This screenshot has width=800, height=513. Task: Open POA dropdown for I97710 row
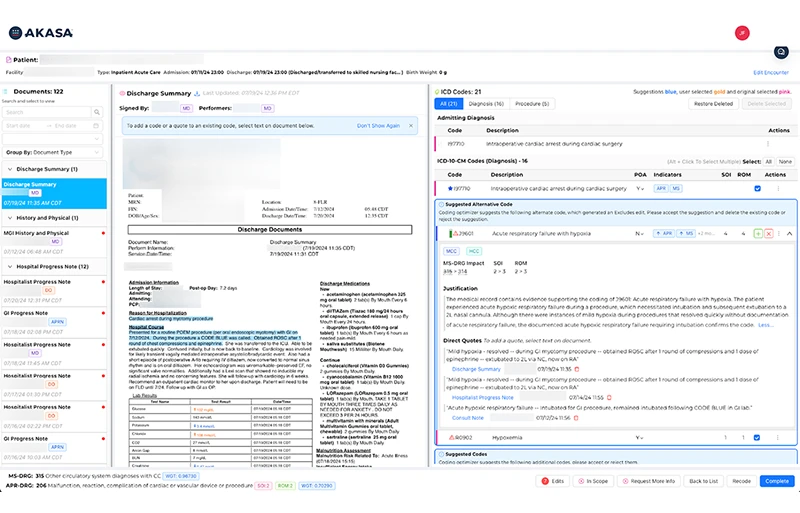pyautogui.click(x=640, y=188)
